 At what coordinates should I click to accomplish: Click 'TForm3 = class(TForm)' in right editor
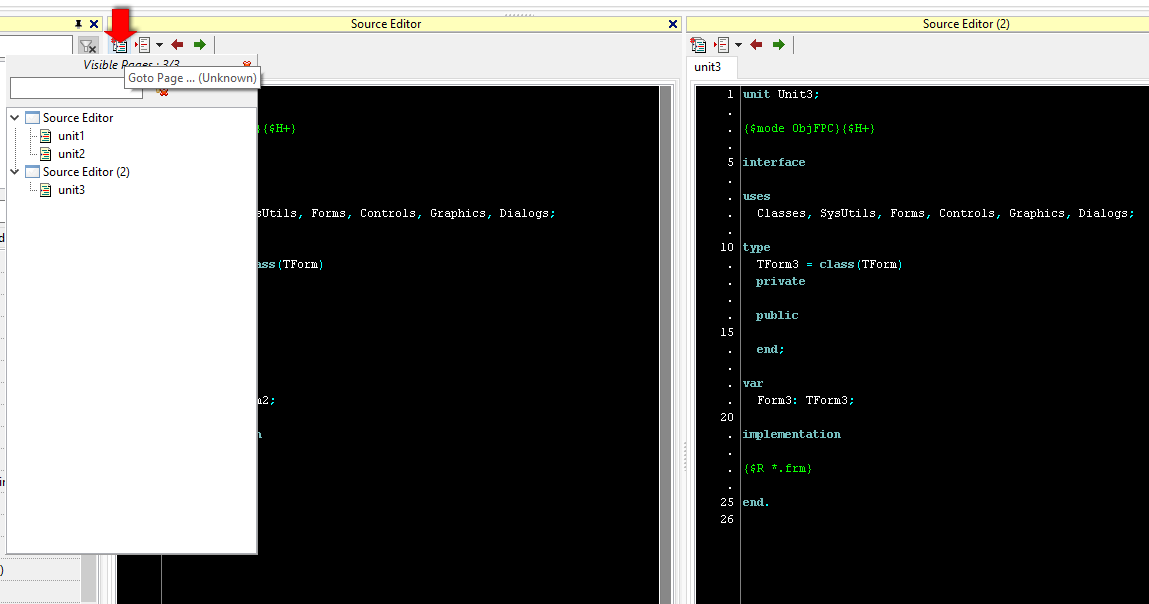(x=830, y=264)
